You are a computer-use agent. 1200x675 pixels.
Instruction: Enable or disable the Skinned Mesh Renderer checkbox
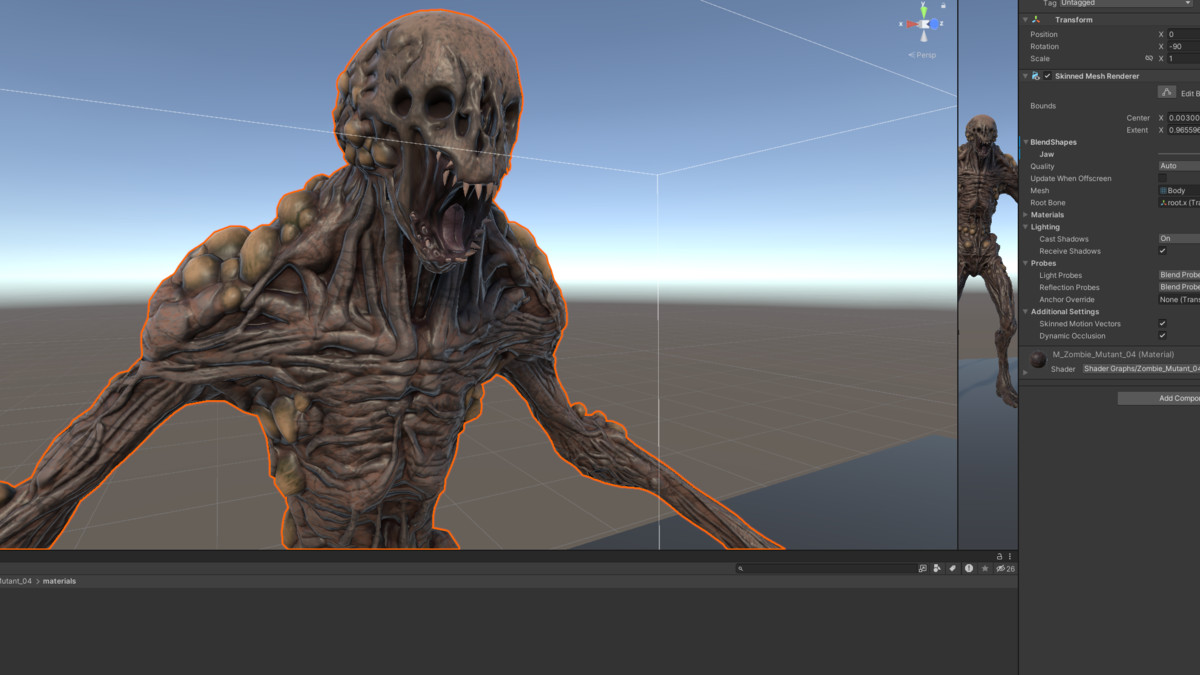point(1048,76)
